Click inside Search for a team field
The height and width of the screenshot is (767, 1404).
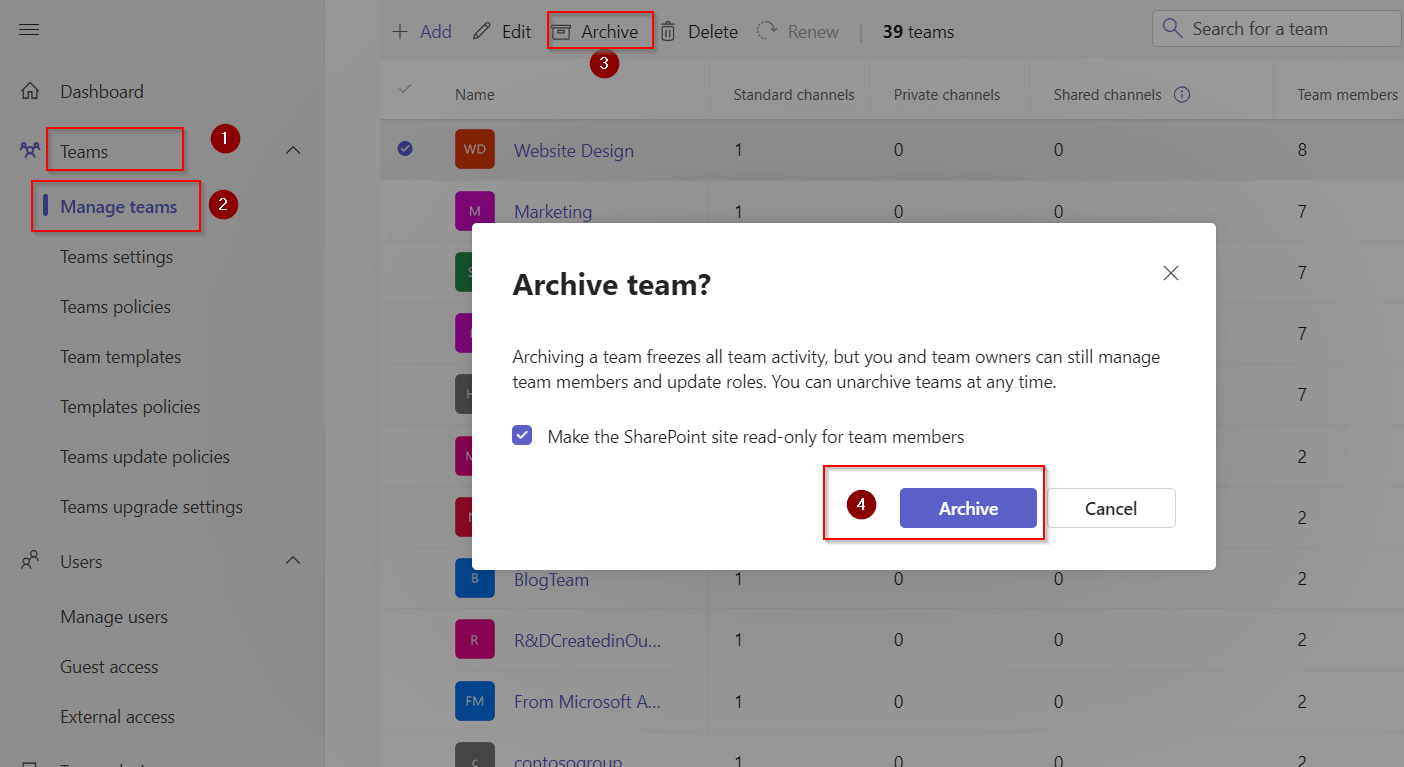point(1280,28)
